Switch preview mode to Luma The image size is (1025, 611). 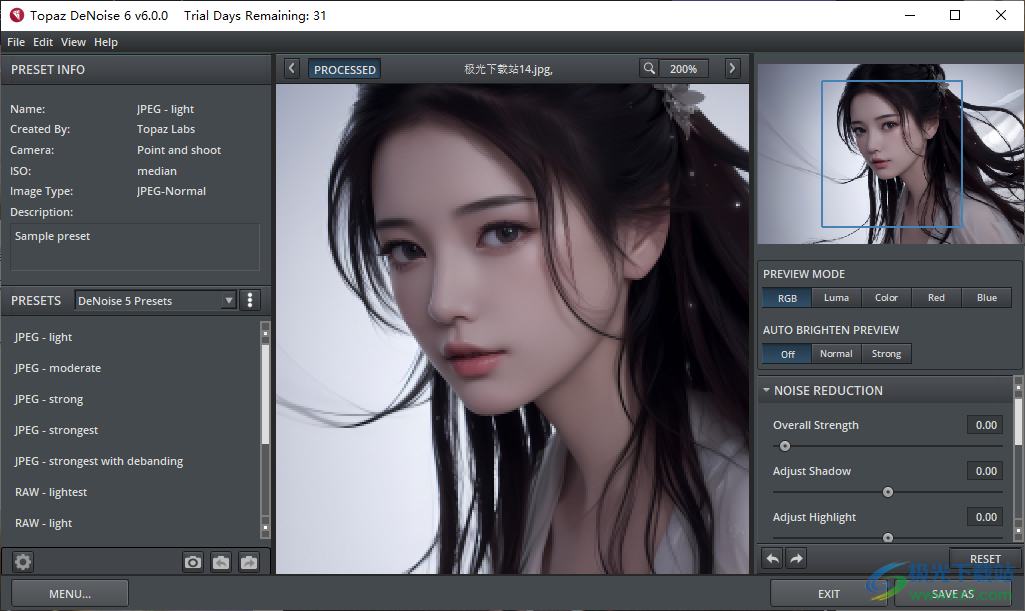point(836,297)
